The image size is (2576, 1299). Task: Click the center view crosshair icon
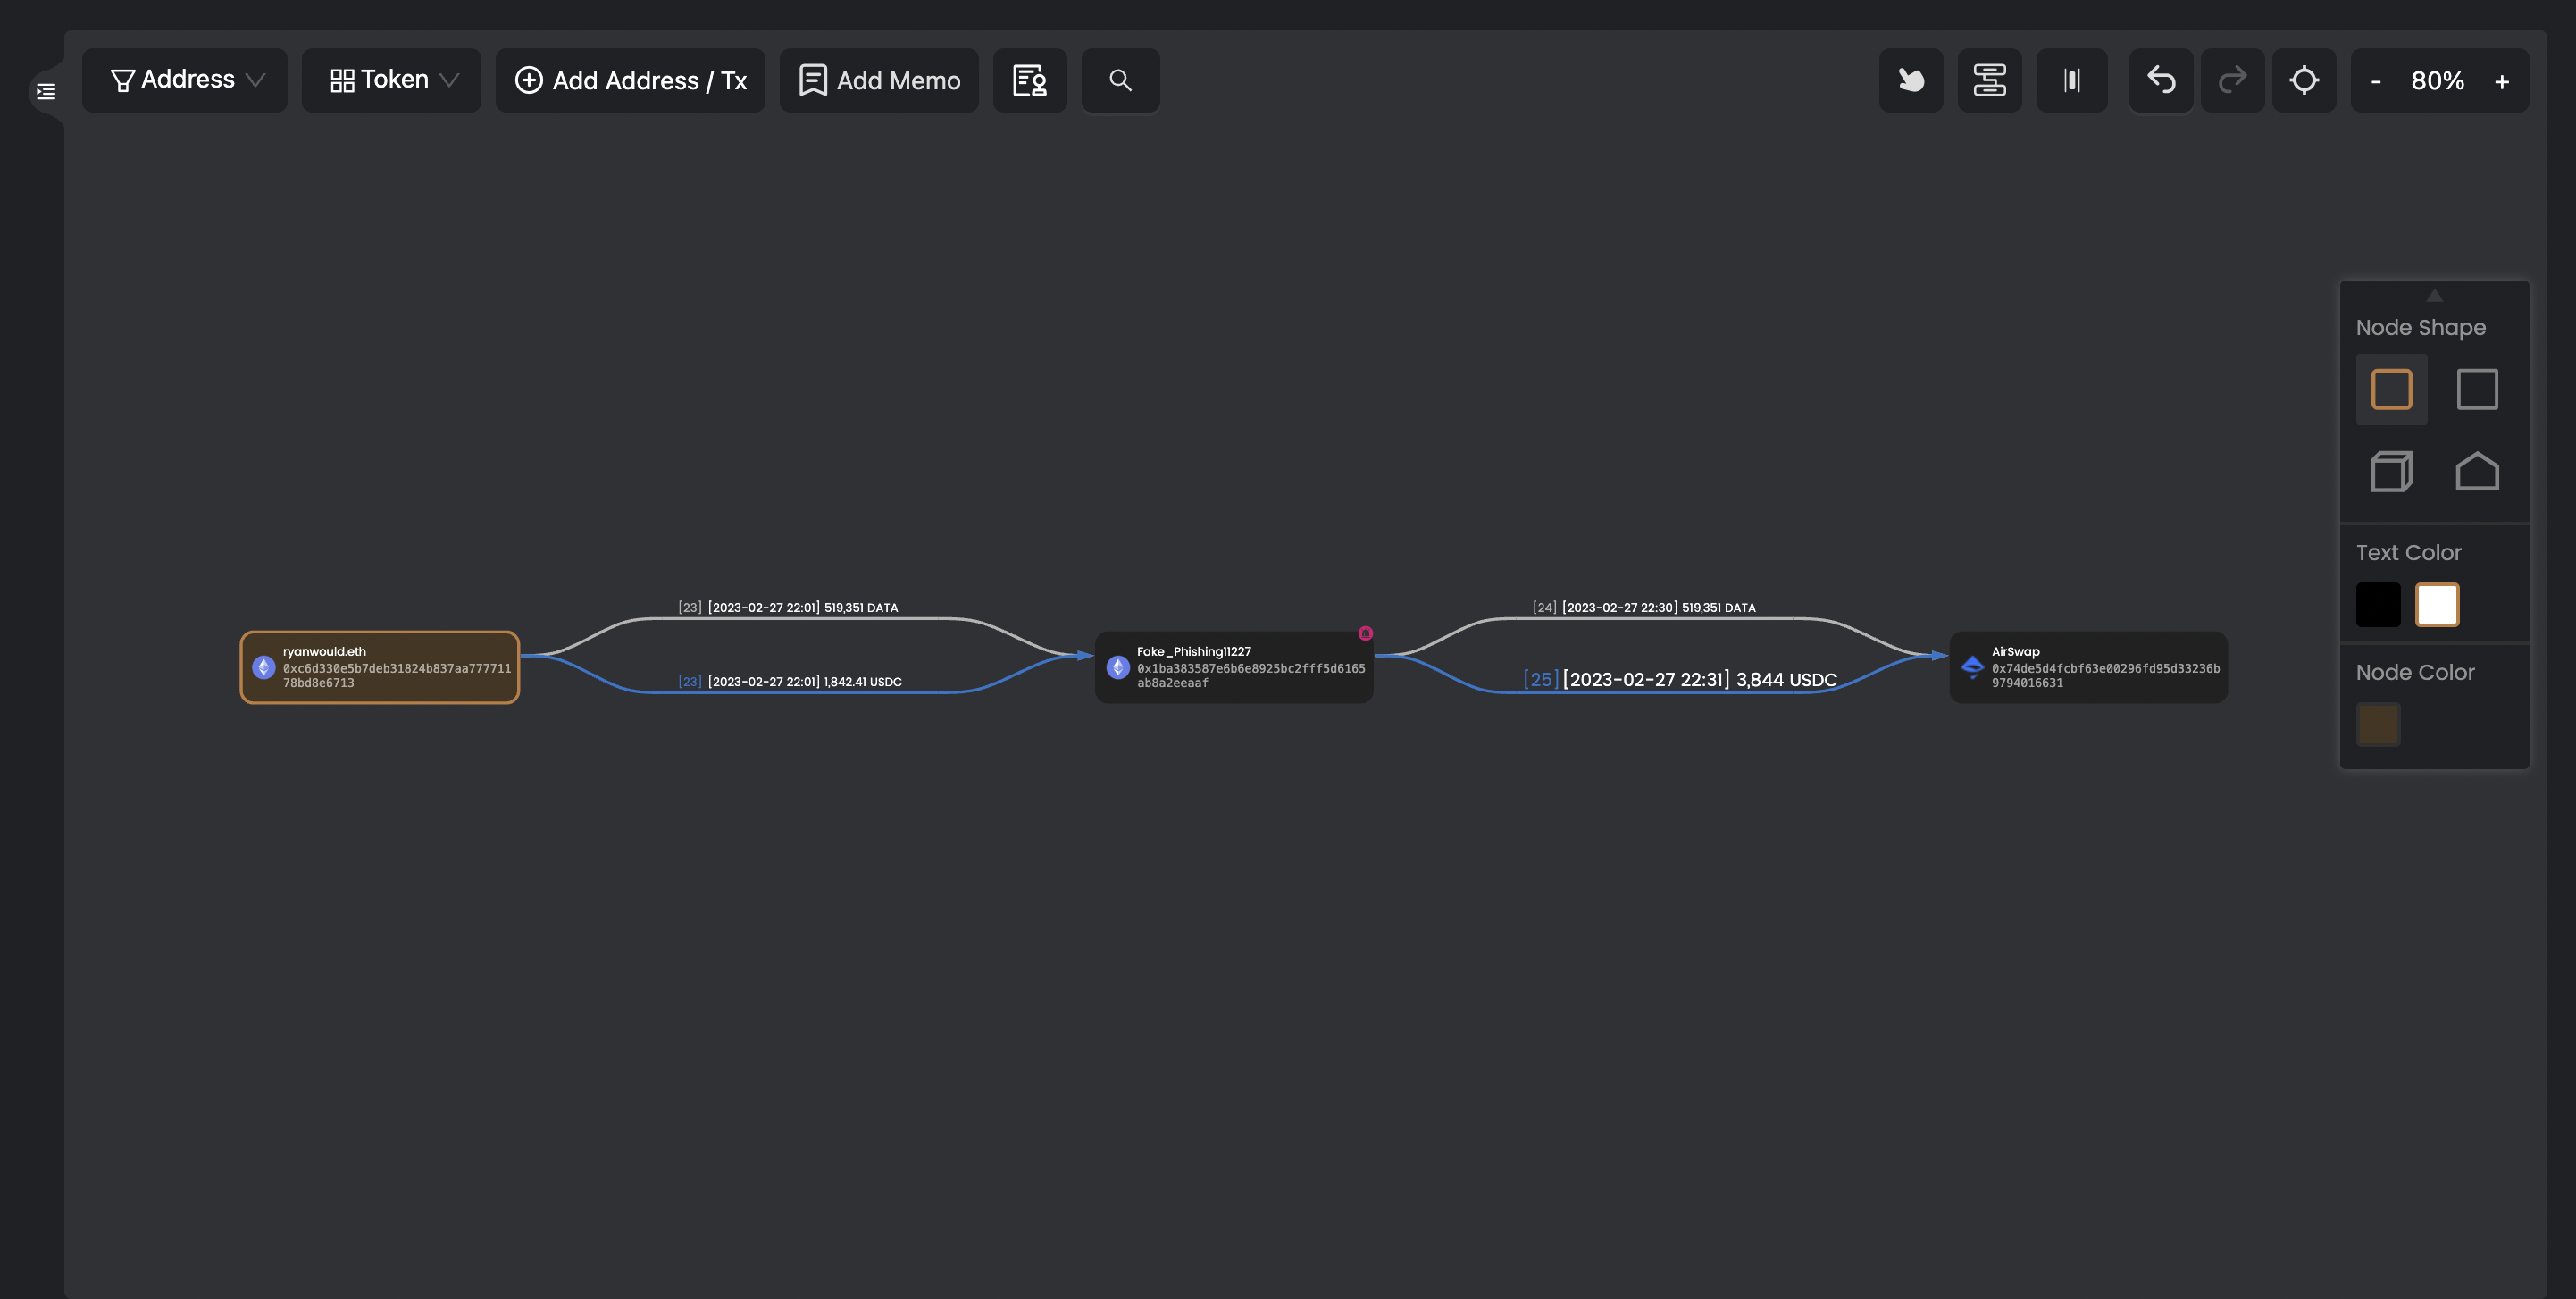coord(2304,80)
